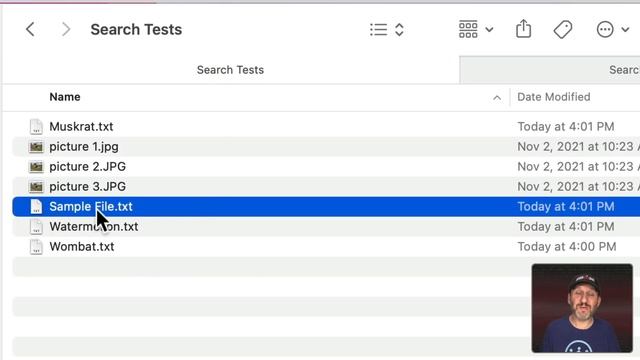
Task: Expand the More actions dropdown arrow
Action: [625, 29]
